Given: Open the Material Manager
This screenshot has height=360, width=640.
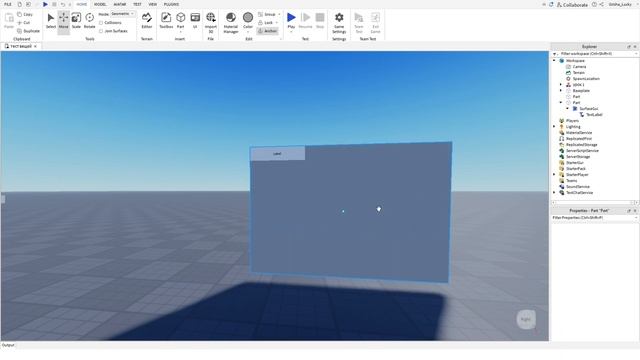Looking at the screenshot, I should [x=231, y=22].
